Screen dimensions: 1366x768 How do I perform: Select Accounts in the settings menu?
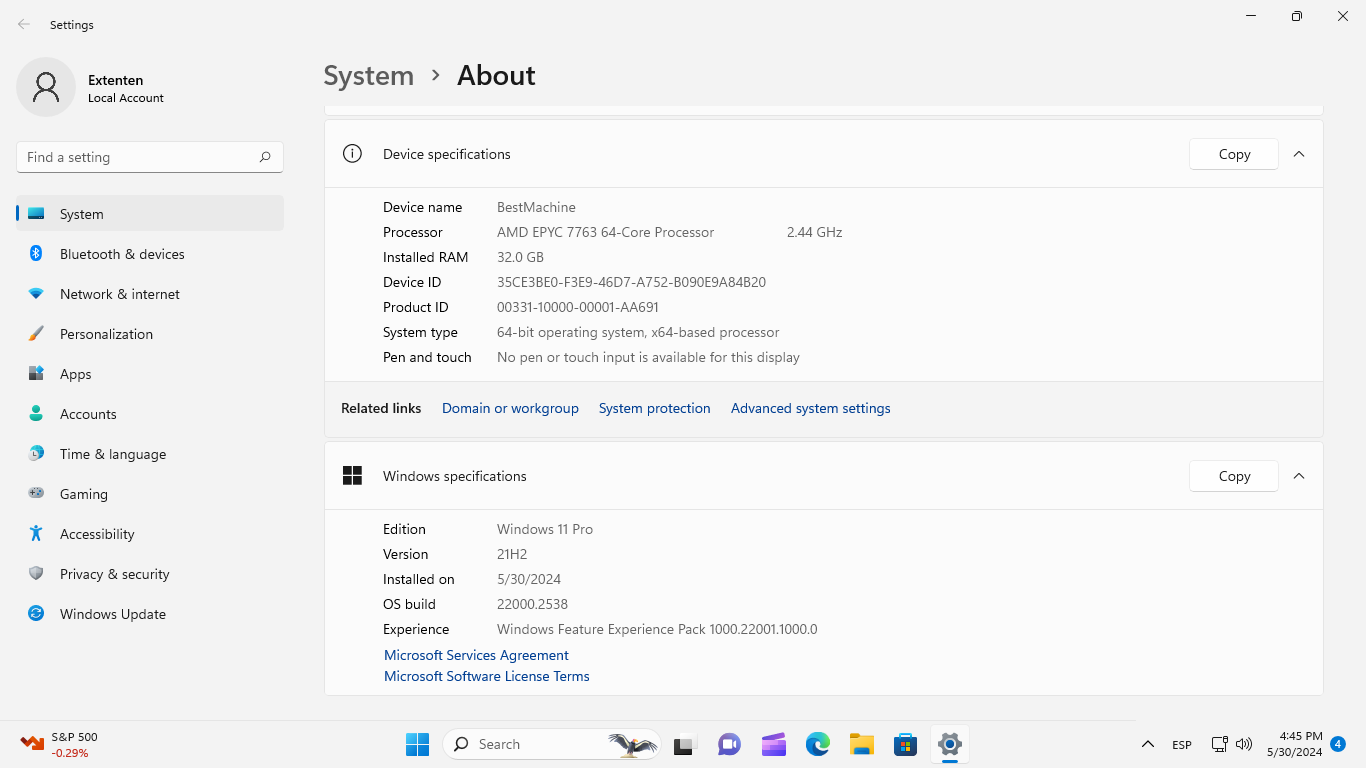point(88,414)
